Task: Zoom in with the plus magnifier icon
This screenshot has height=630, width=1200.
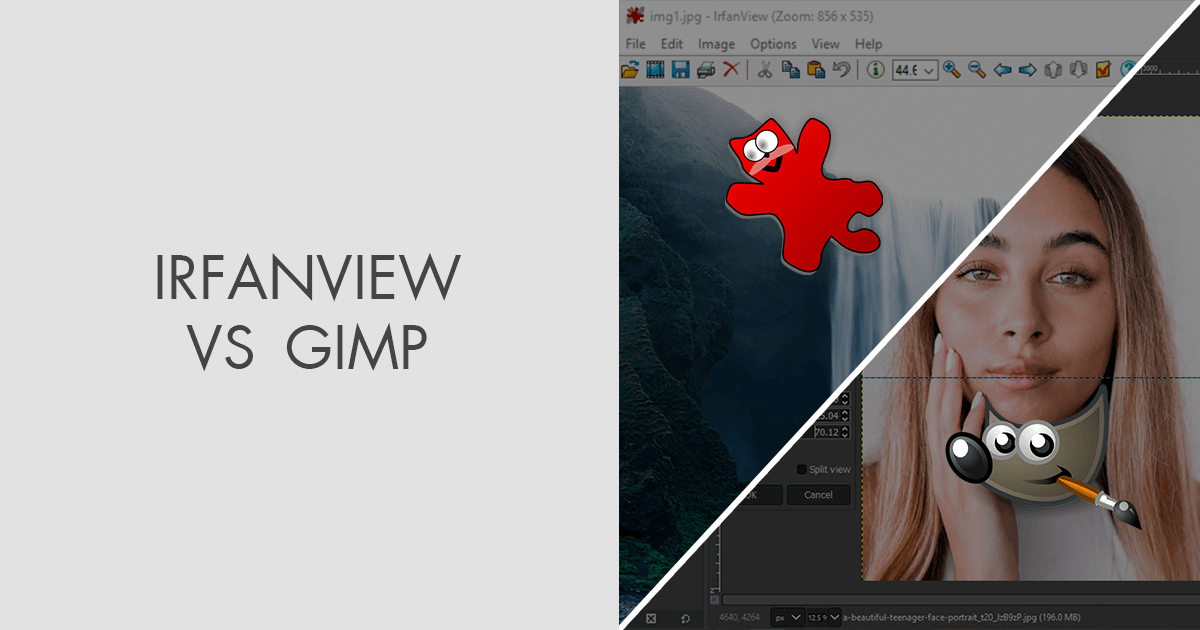Action: (x=950, y=71)
